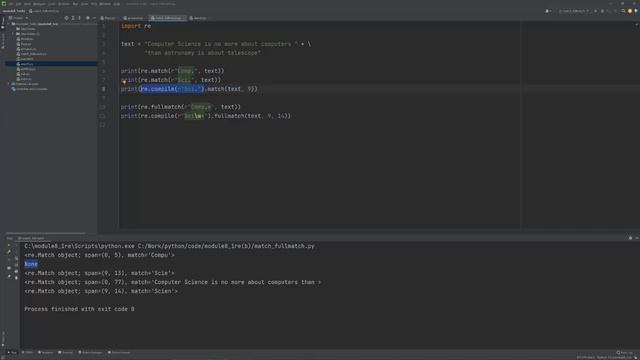Click the last line with fullmatch(text, 9, 14)
Viewport: 640px width, 360px height.
click(x=206, y=116)
